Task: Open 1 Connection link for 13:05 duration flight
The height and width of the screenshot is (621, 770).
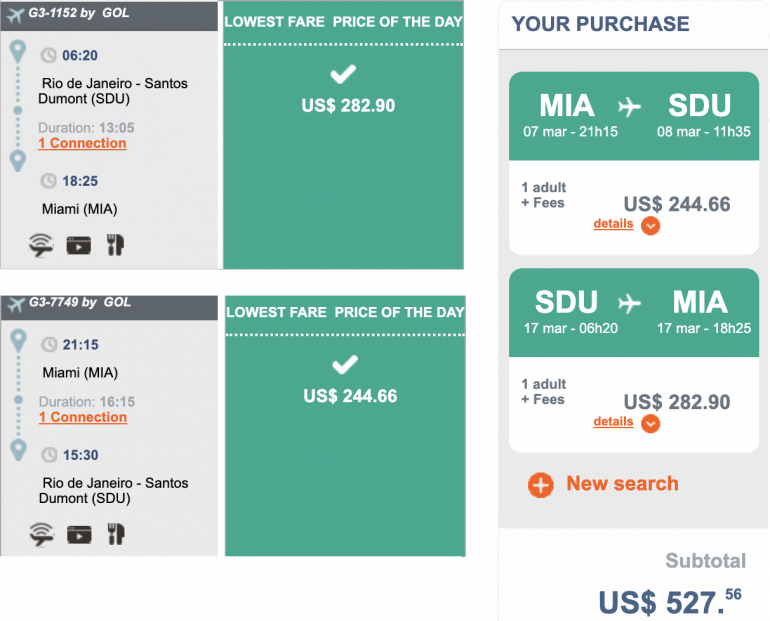Action: click(x=82, y=143)
